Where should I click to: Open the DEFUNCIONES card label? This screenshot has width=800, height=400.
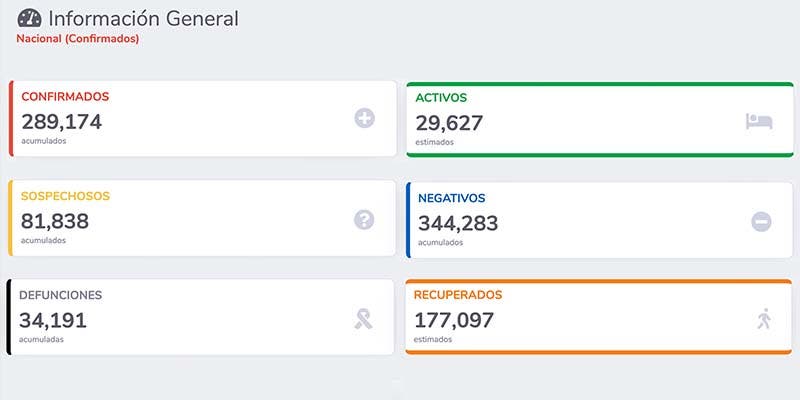pos(61,295)
